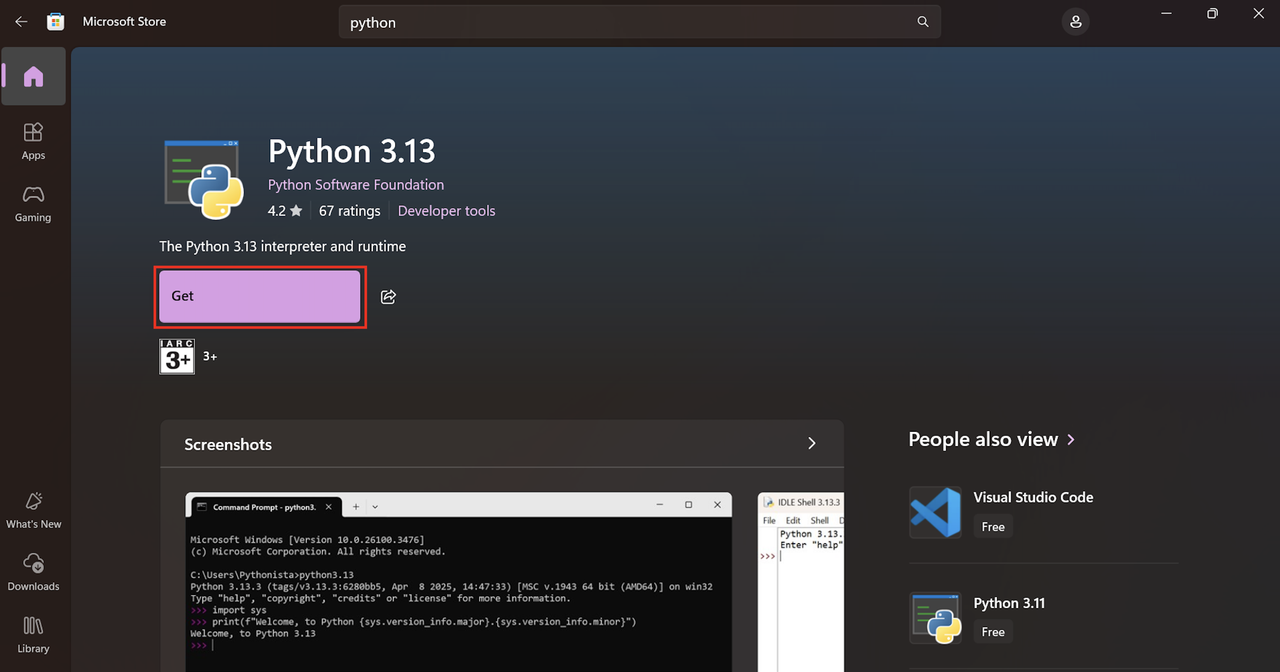This screenshot has height=672, width=1280.
Task: Open Apps section in sidebar
Action: (33, 141)
